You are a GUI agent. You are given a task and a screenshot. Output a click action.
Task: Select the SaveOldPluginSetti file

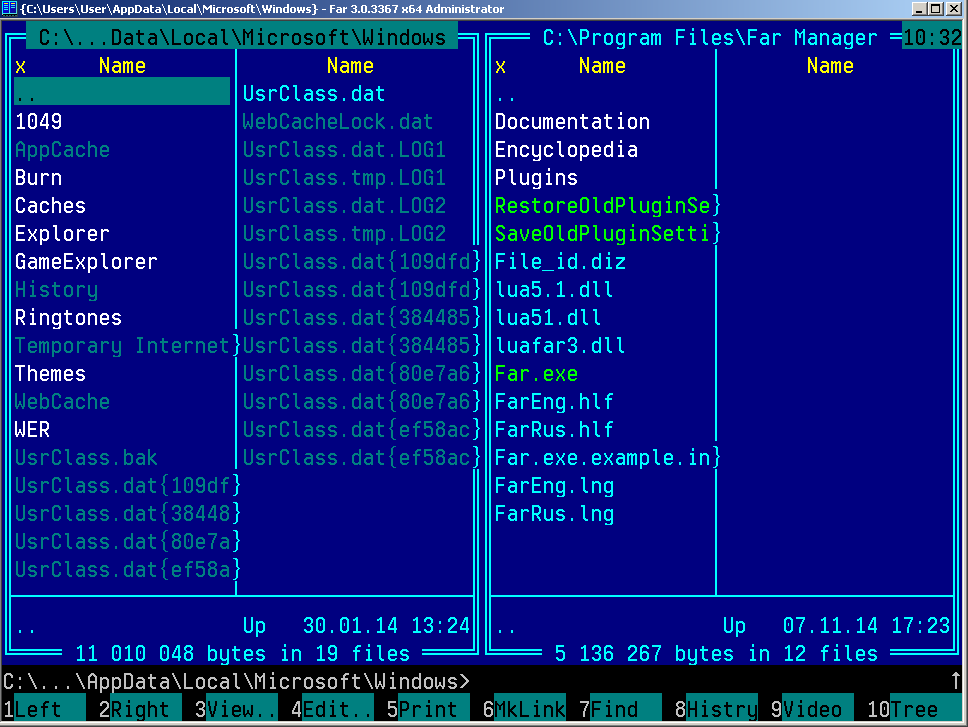603,234
